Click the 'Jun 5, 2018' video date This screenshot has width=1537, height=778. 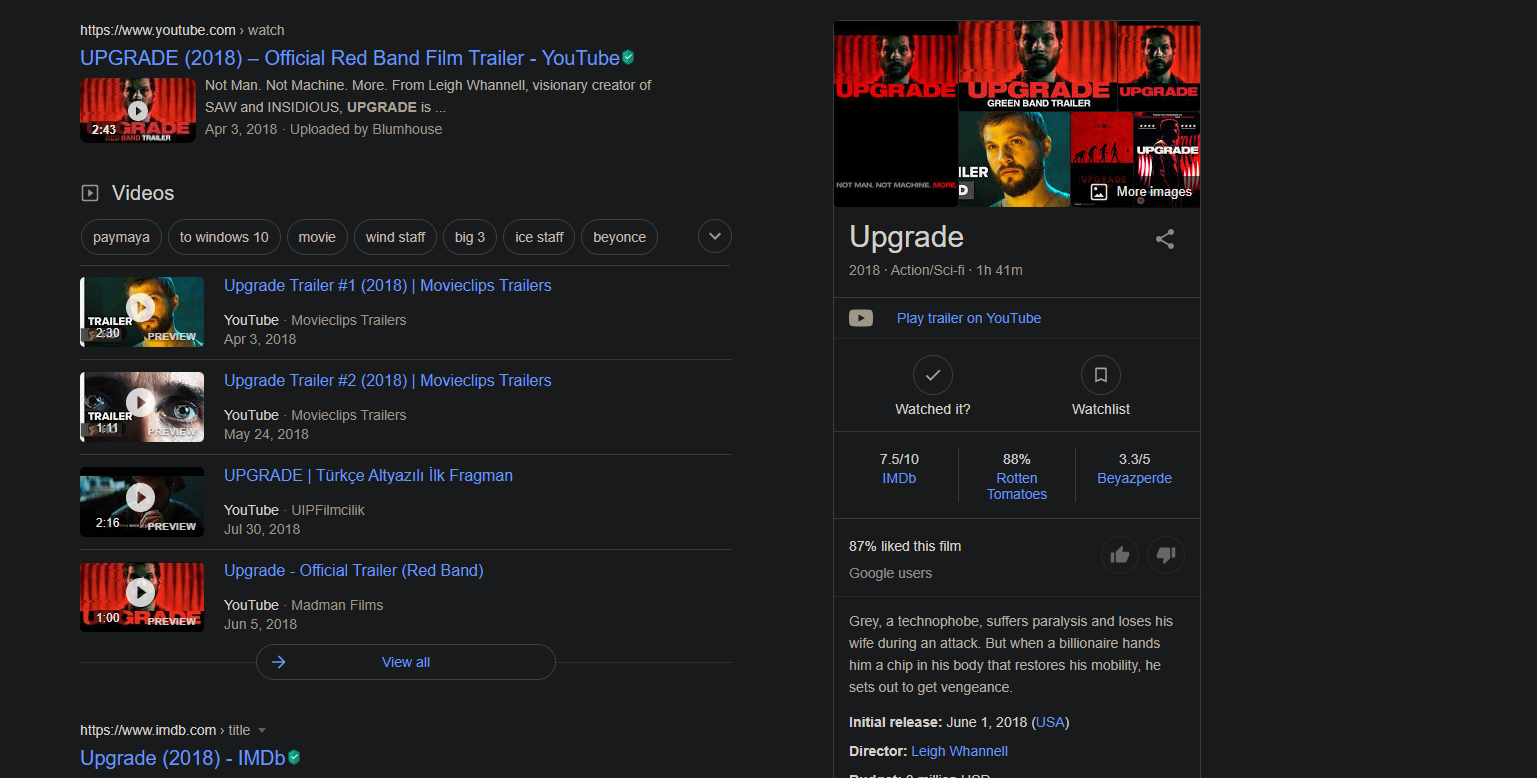coord(260,624)
